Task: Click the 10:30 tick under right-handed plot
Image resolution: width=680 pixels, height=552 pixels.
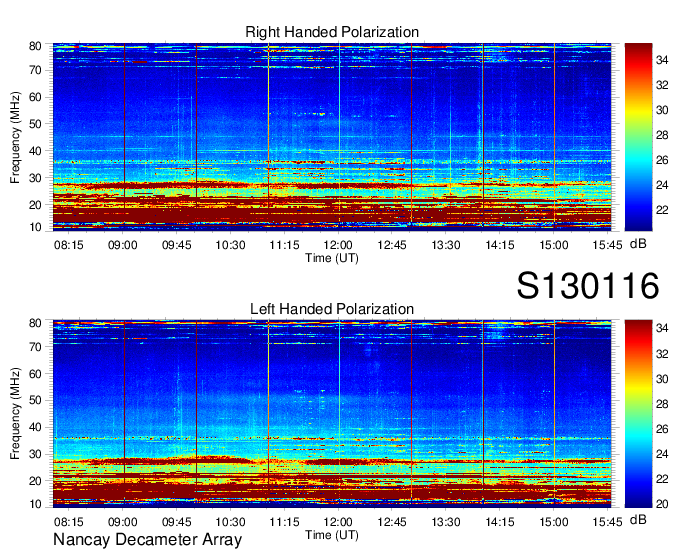Action: click(x=230, y=245)
